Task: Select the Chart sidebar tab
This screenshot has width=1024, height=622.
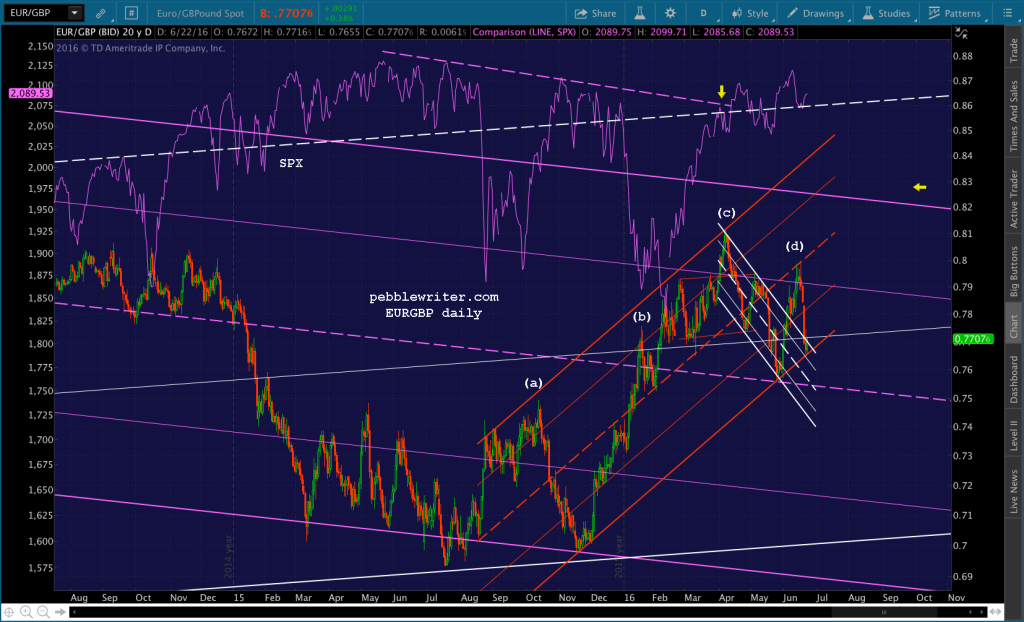Action: tap(1014, 327)
